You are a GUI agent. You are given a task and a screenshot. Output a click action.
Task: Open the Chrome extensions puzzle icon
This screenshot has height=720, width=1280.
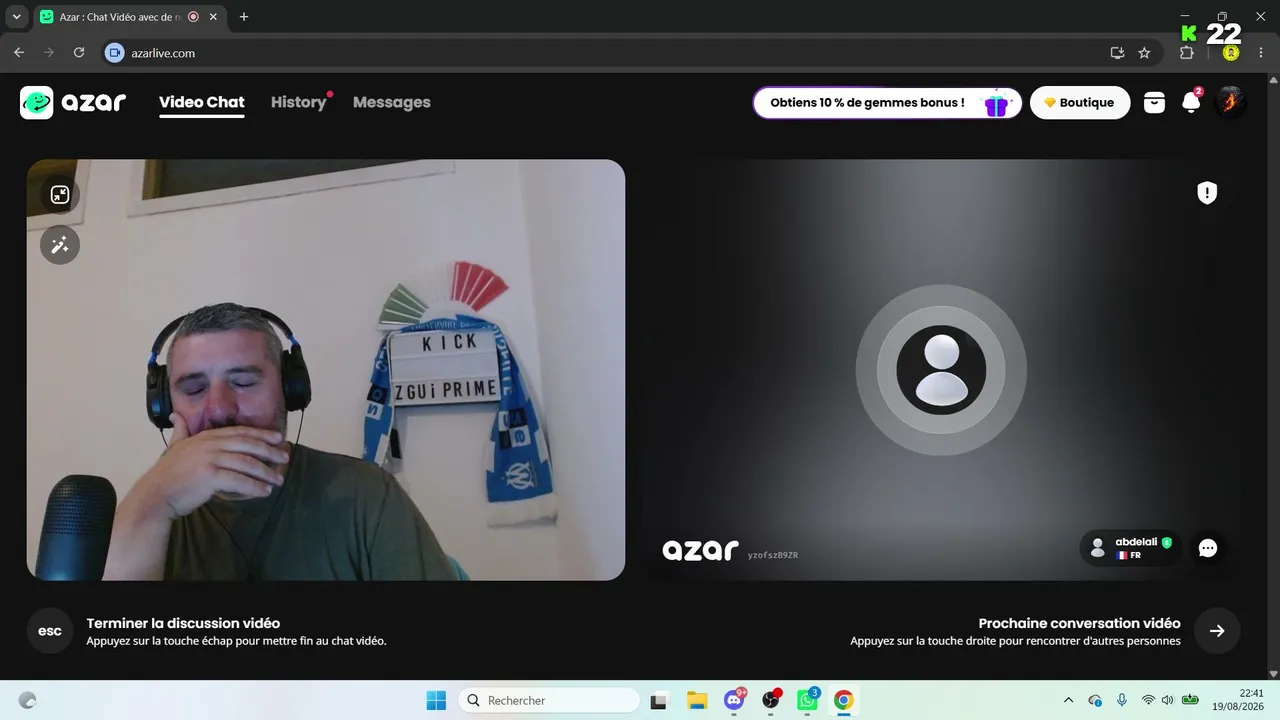[x=1187, y=53]
